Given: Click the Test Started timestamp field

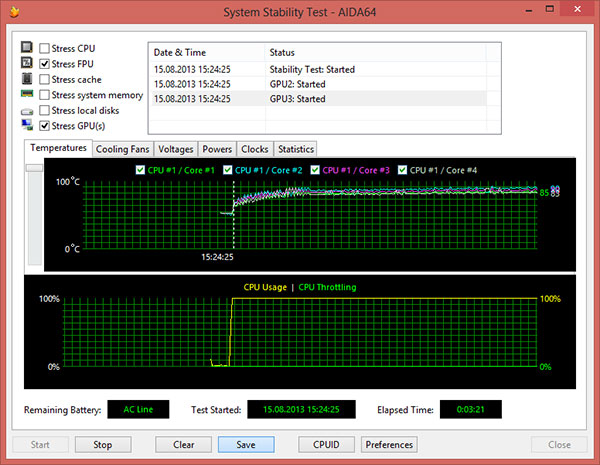Looking at the screenshot, I should [301, 410].
